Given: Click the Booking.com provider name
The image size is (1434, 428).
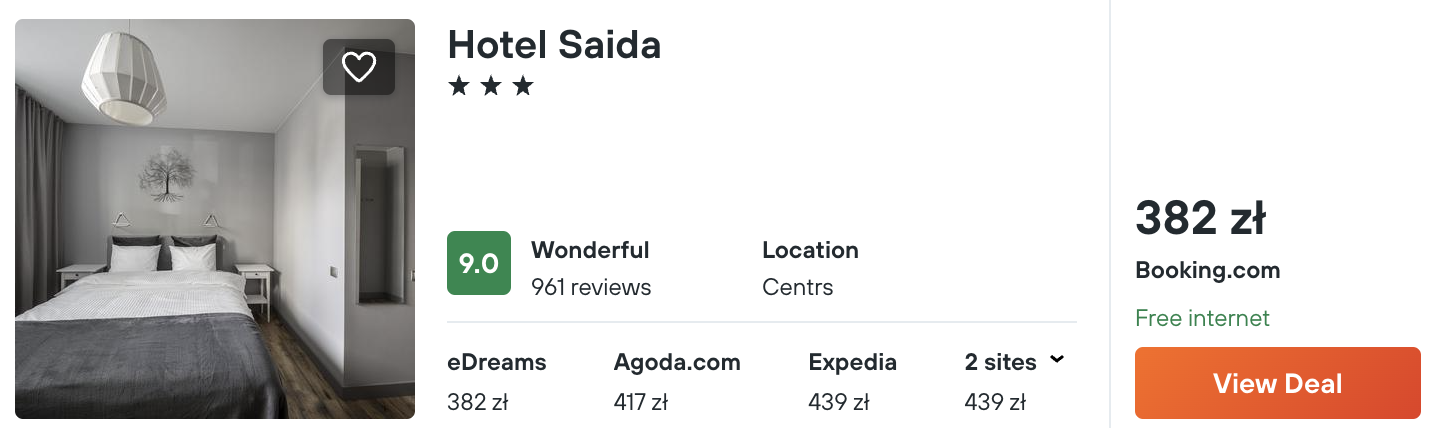Looking at the screenshot, I should click(1207, 270).
